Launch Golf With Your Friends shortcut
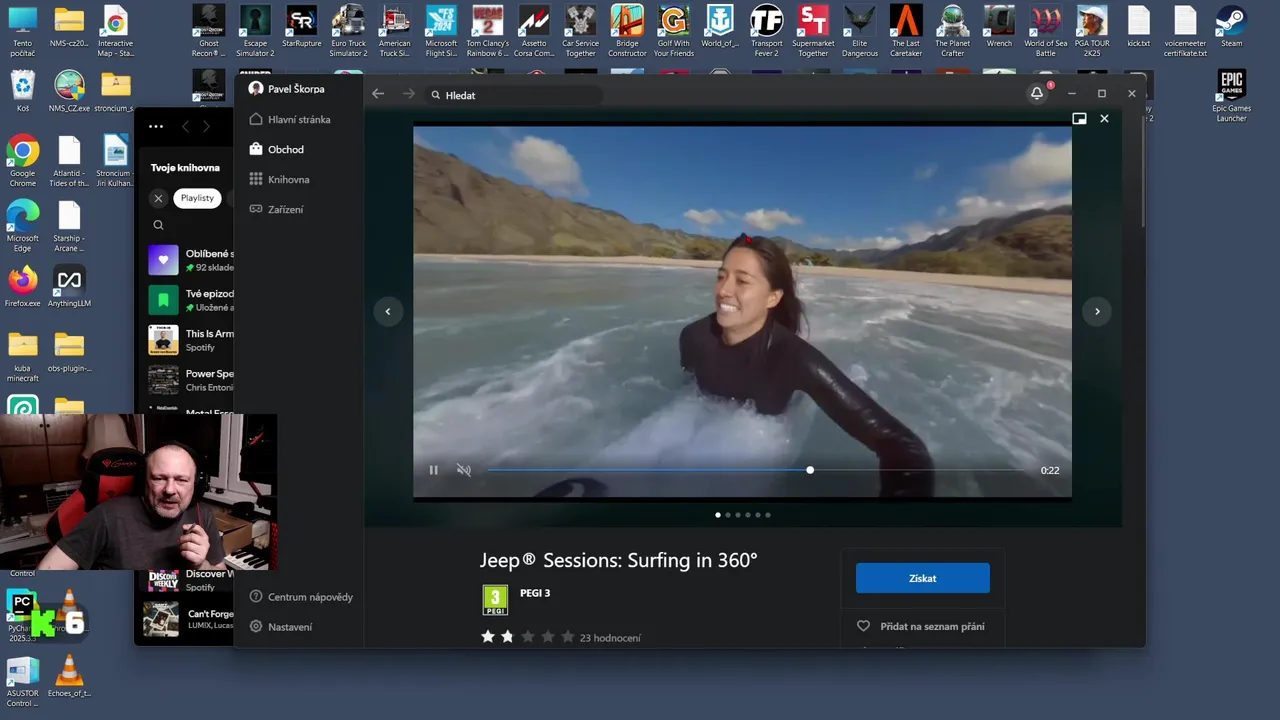The height and width of the screenshot is (720, 1280). (674, 31)
